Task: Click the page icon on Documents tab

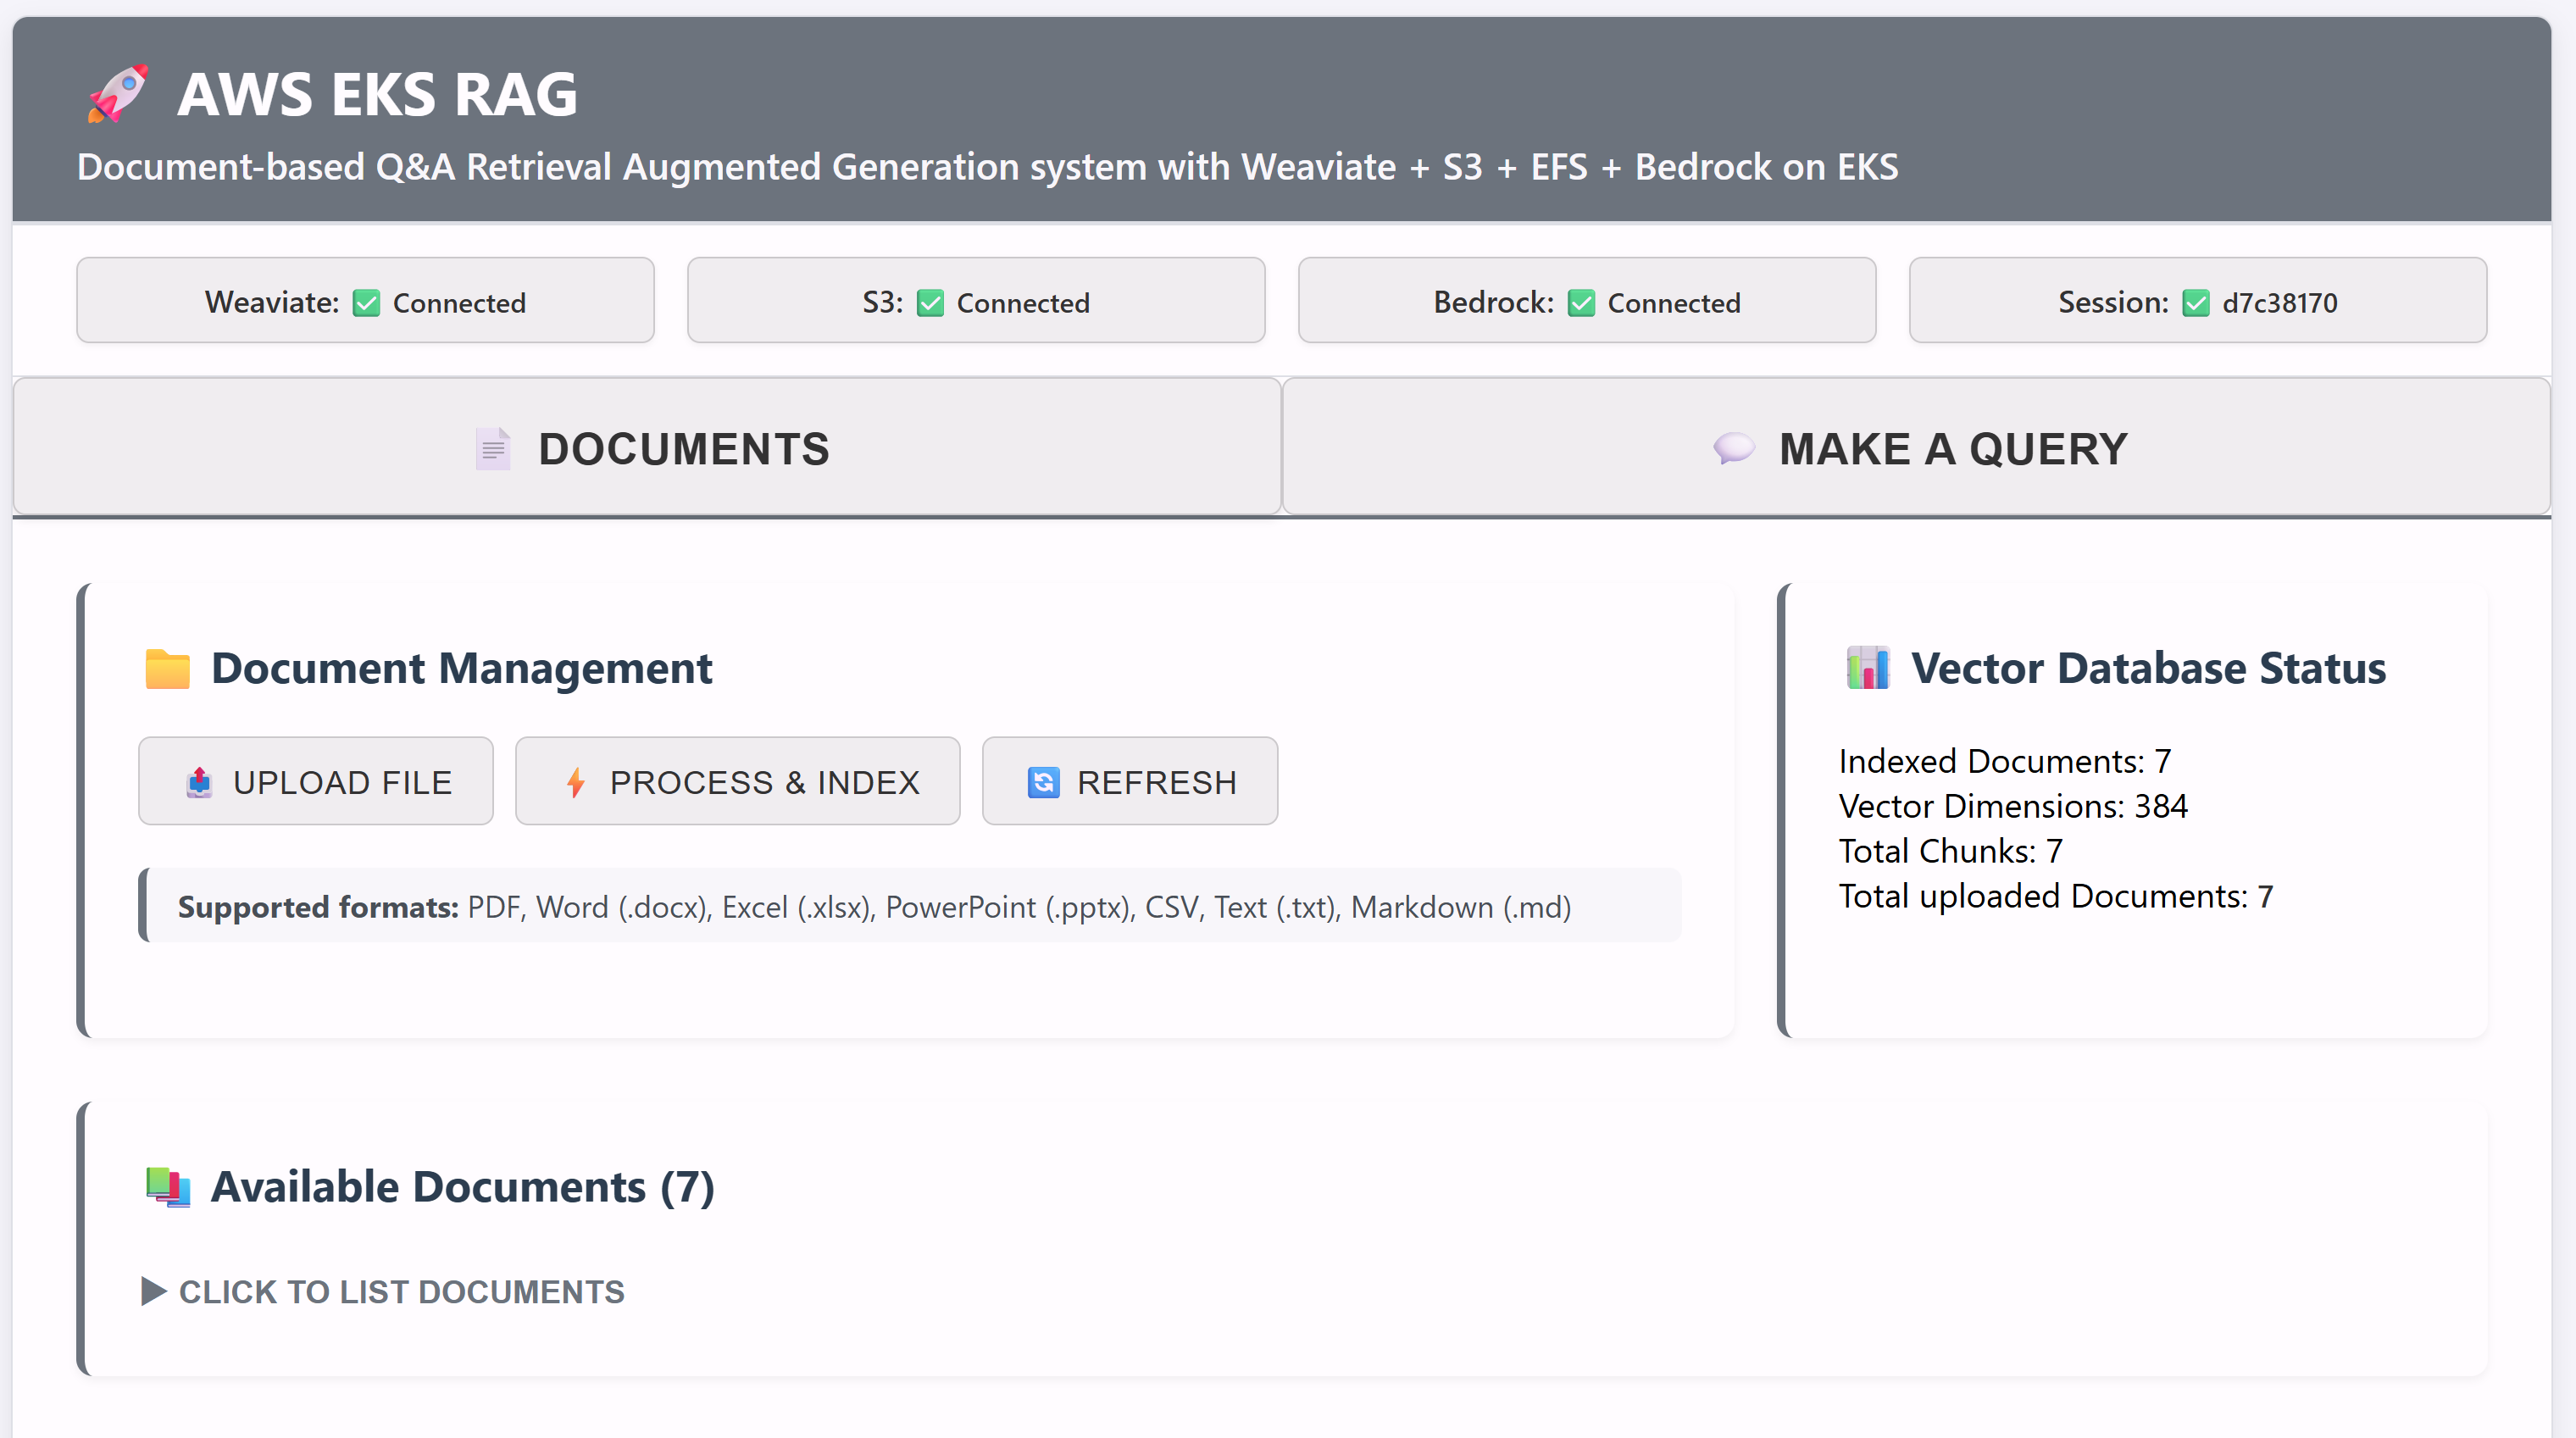Action: point(493,449)
